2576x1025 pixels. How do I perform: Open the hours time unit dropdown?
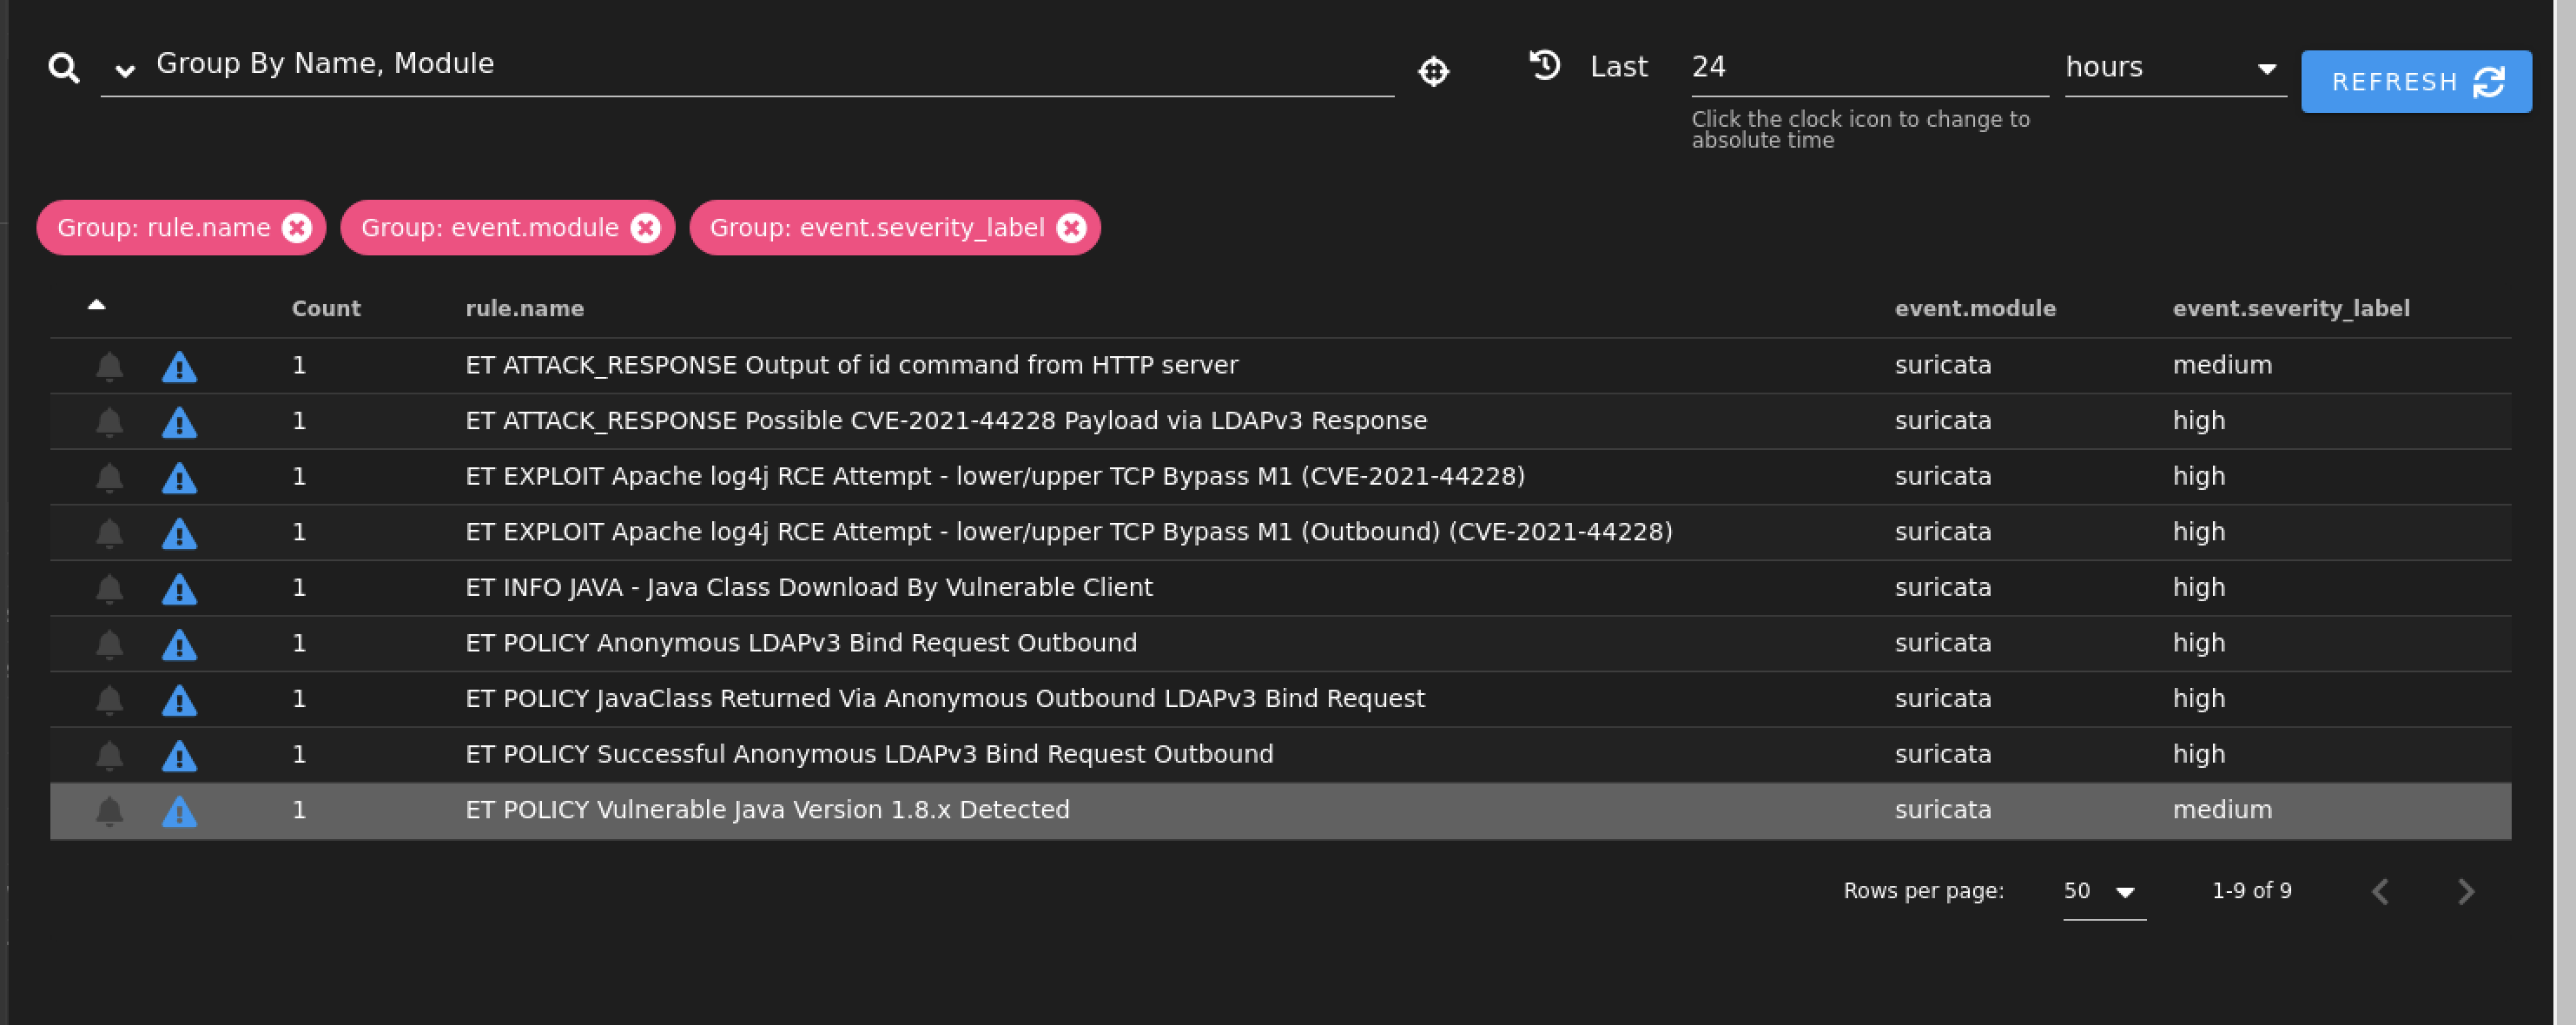coord(2174,67)
